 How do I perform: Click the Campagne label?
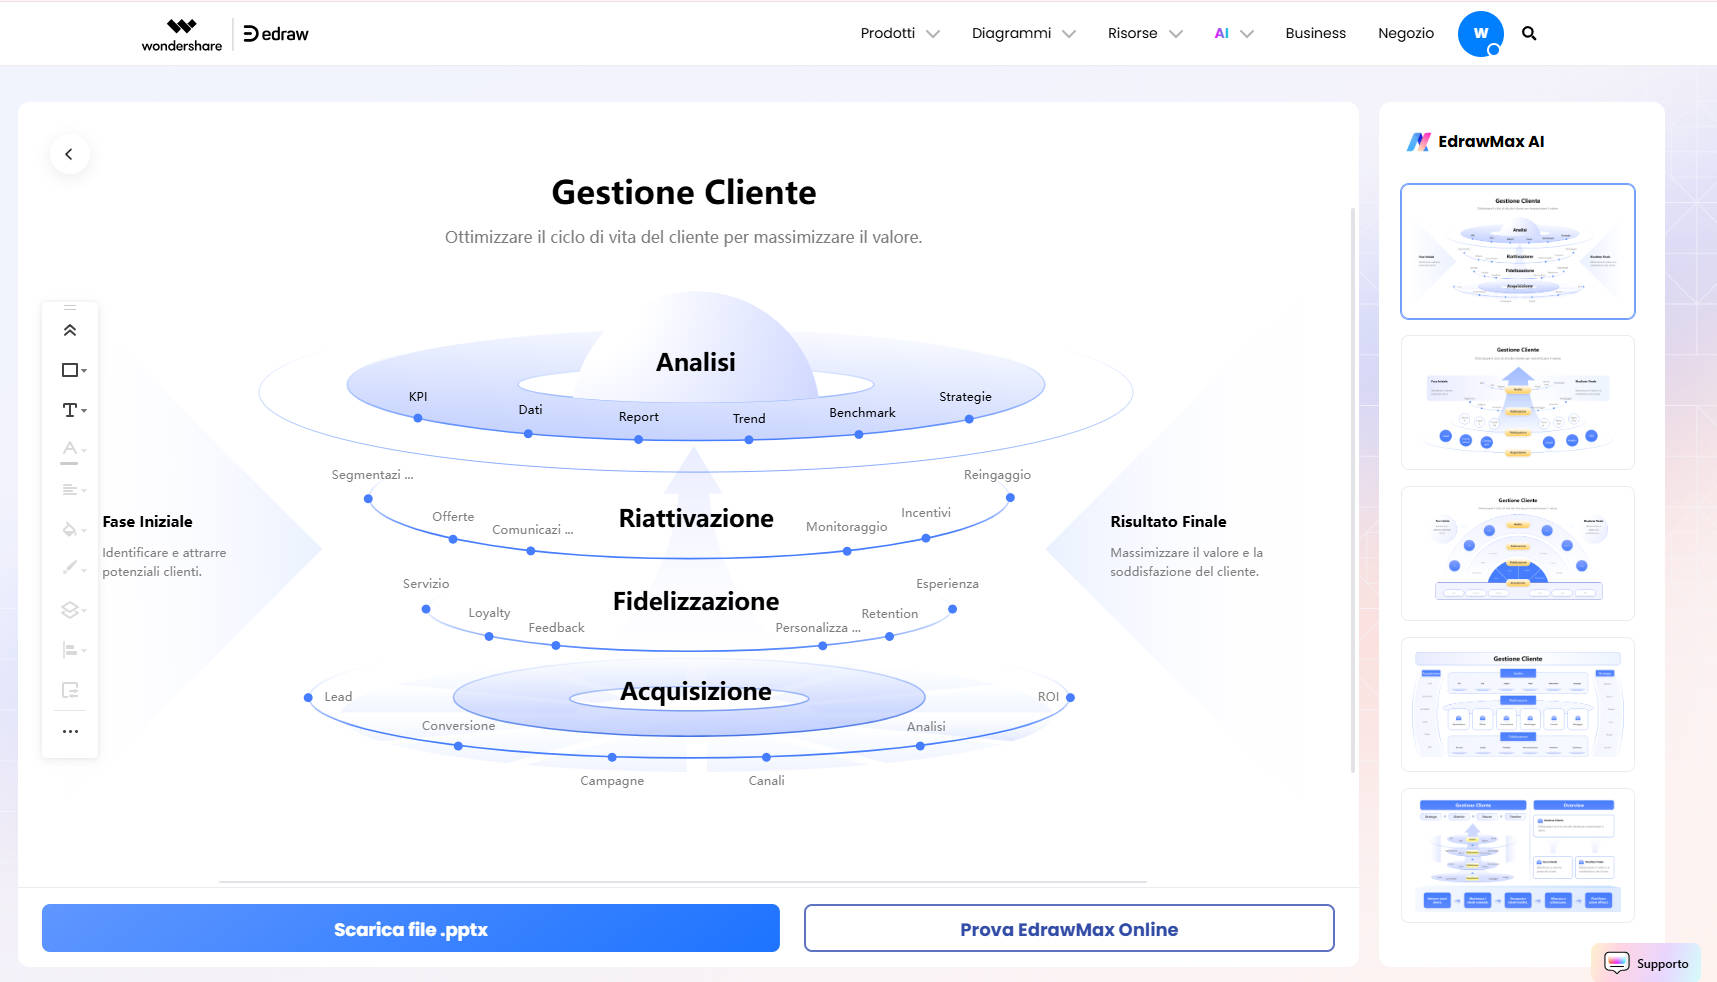click(612, 781)
